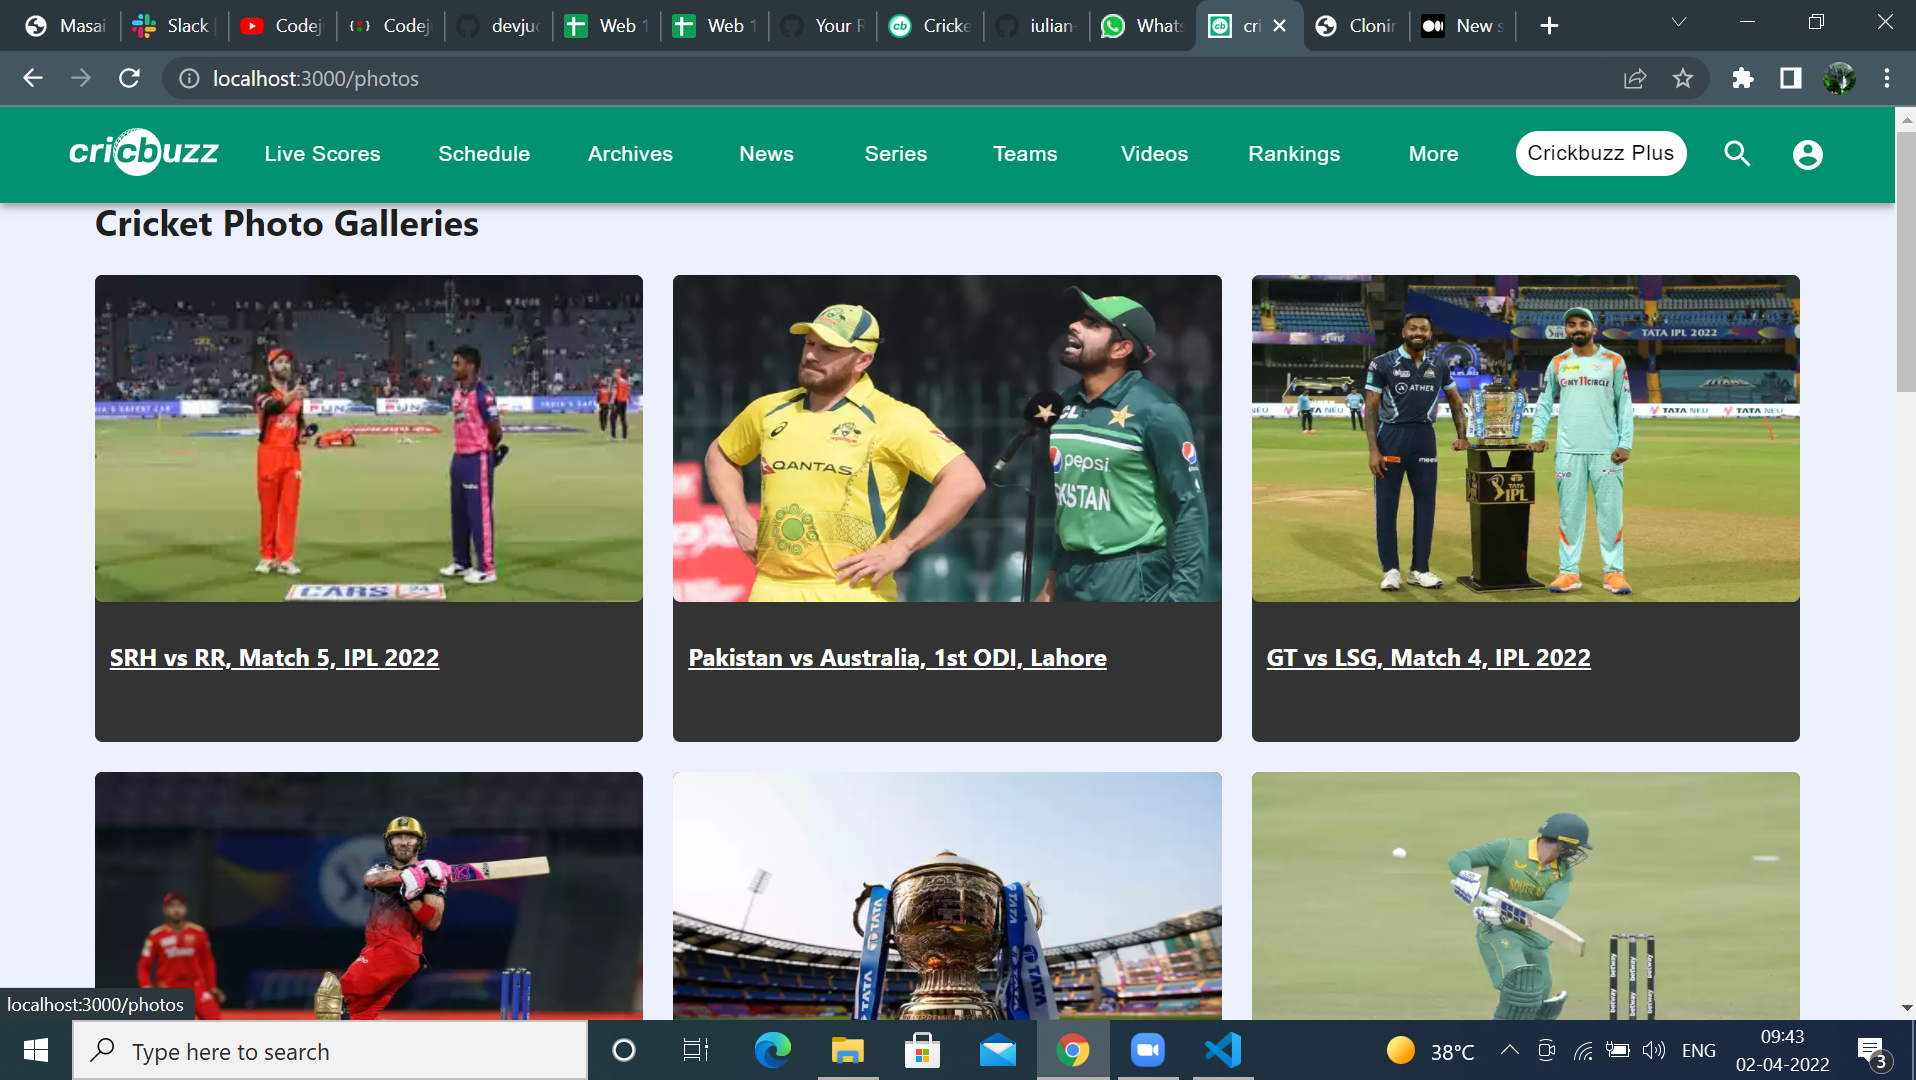The height and width of the screenshot is (1080, 1916).
Task: Open Chrome's three-dot menu
Action: tap(1887, 78)
